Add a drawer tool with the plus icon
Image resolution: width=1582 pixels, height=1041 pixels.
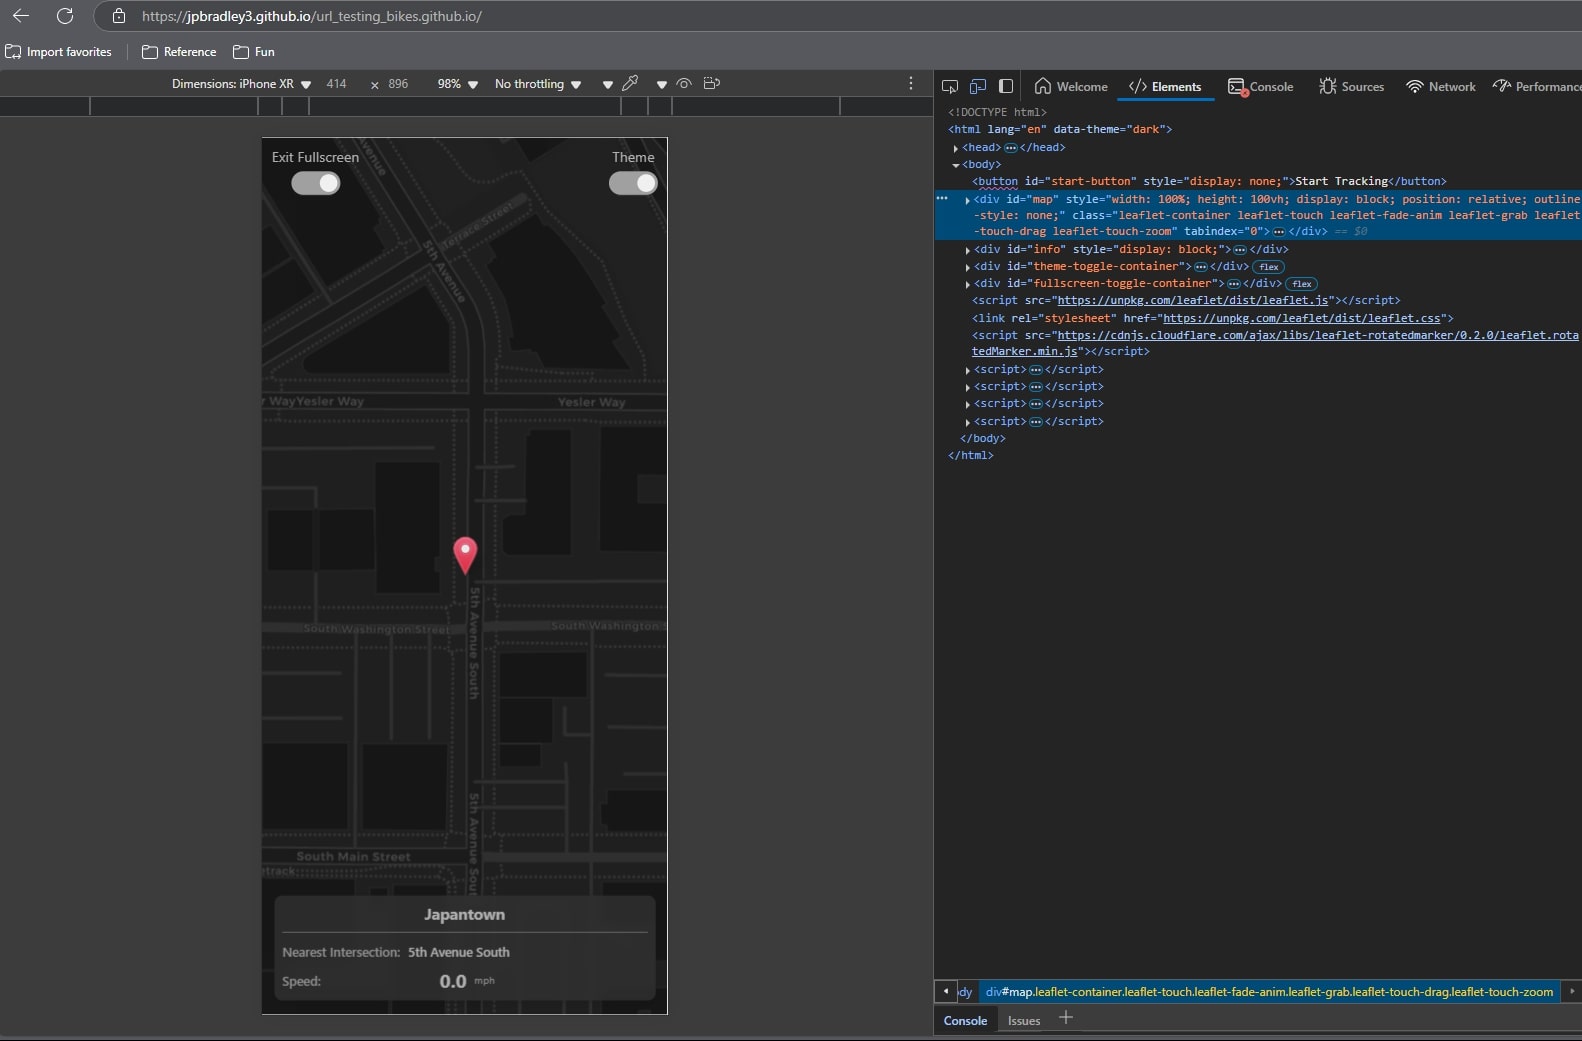click(1066, 1017)
